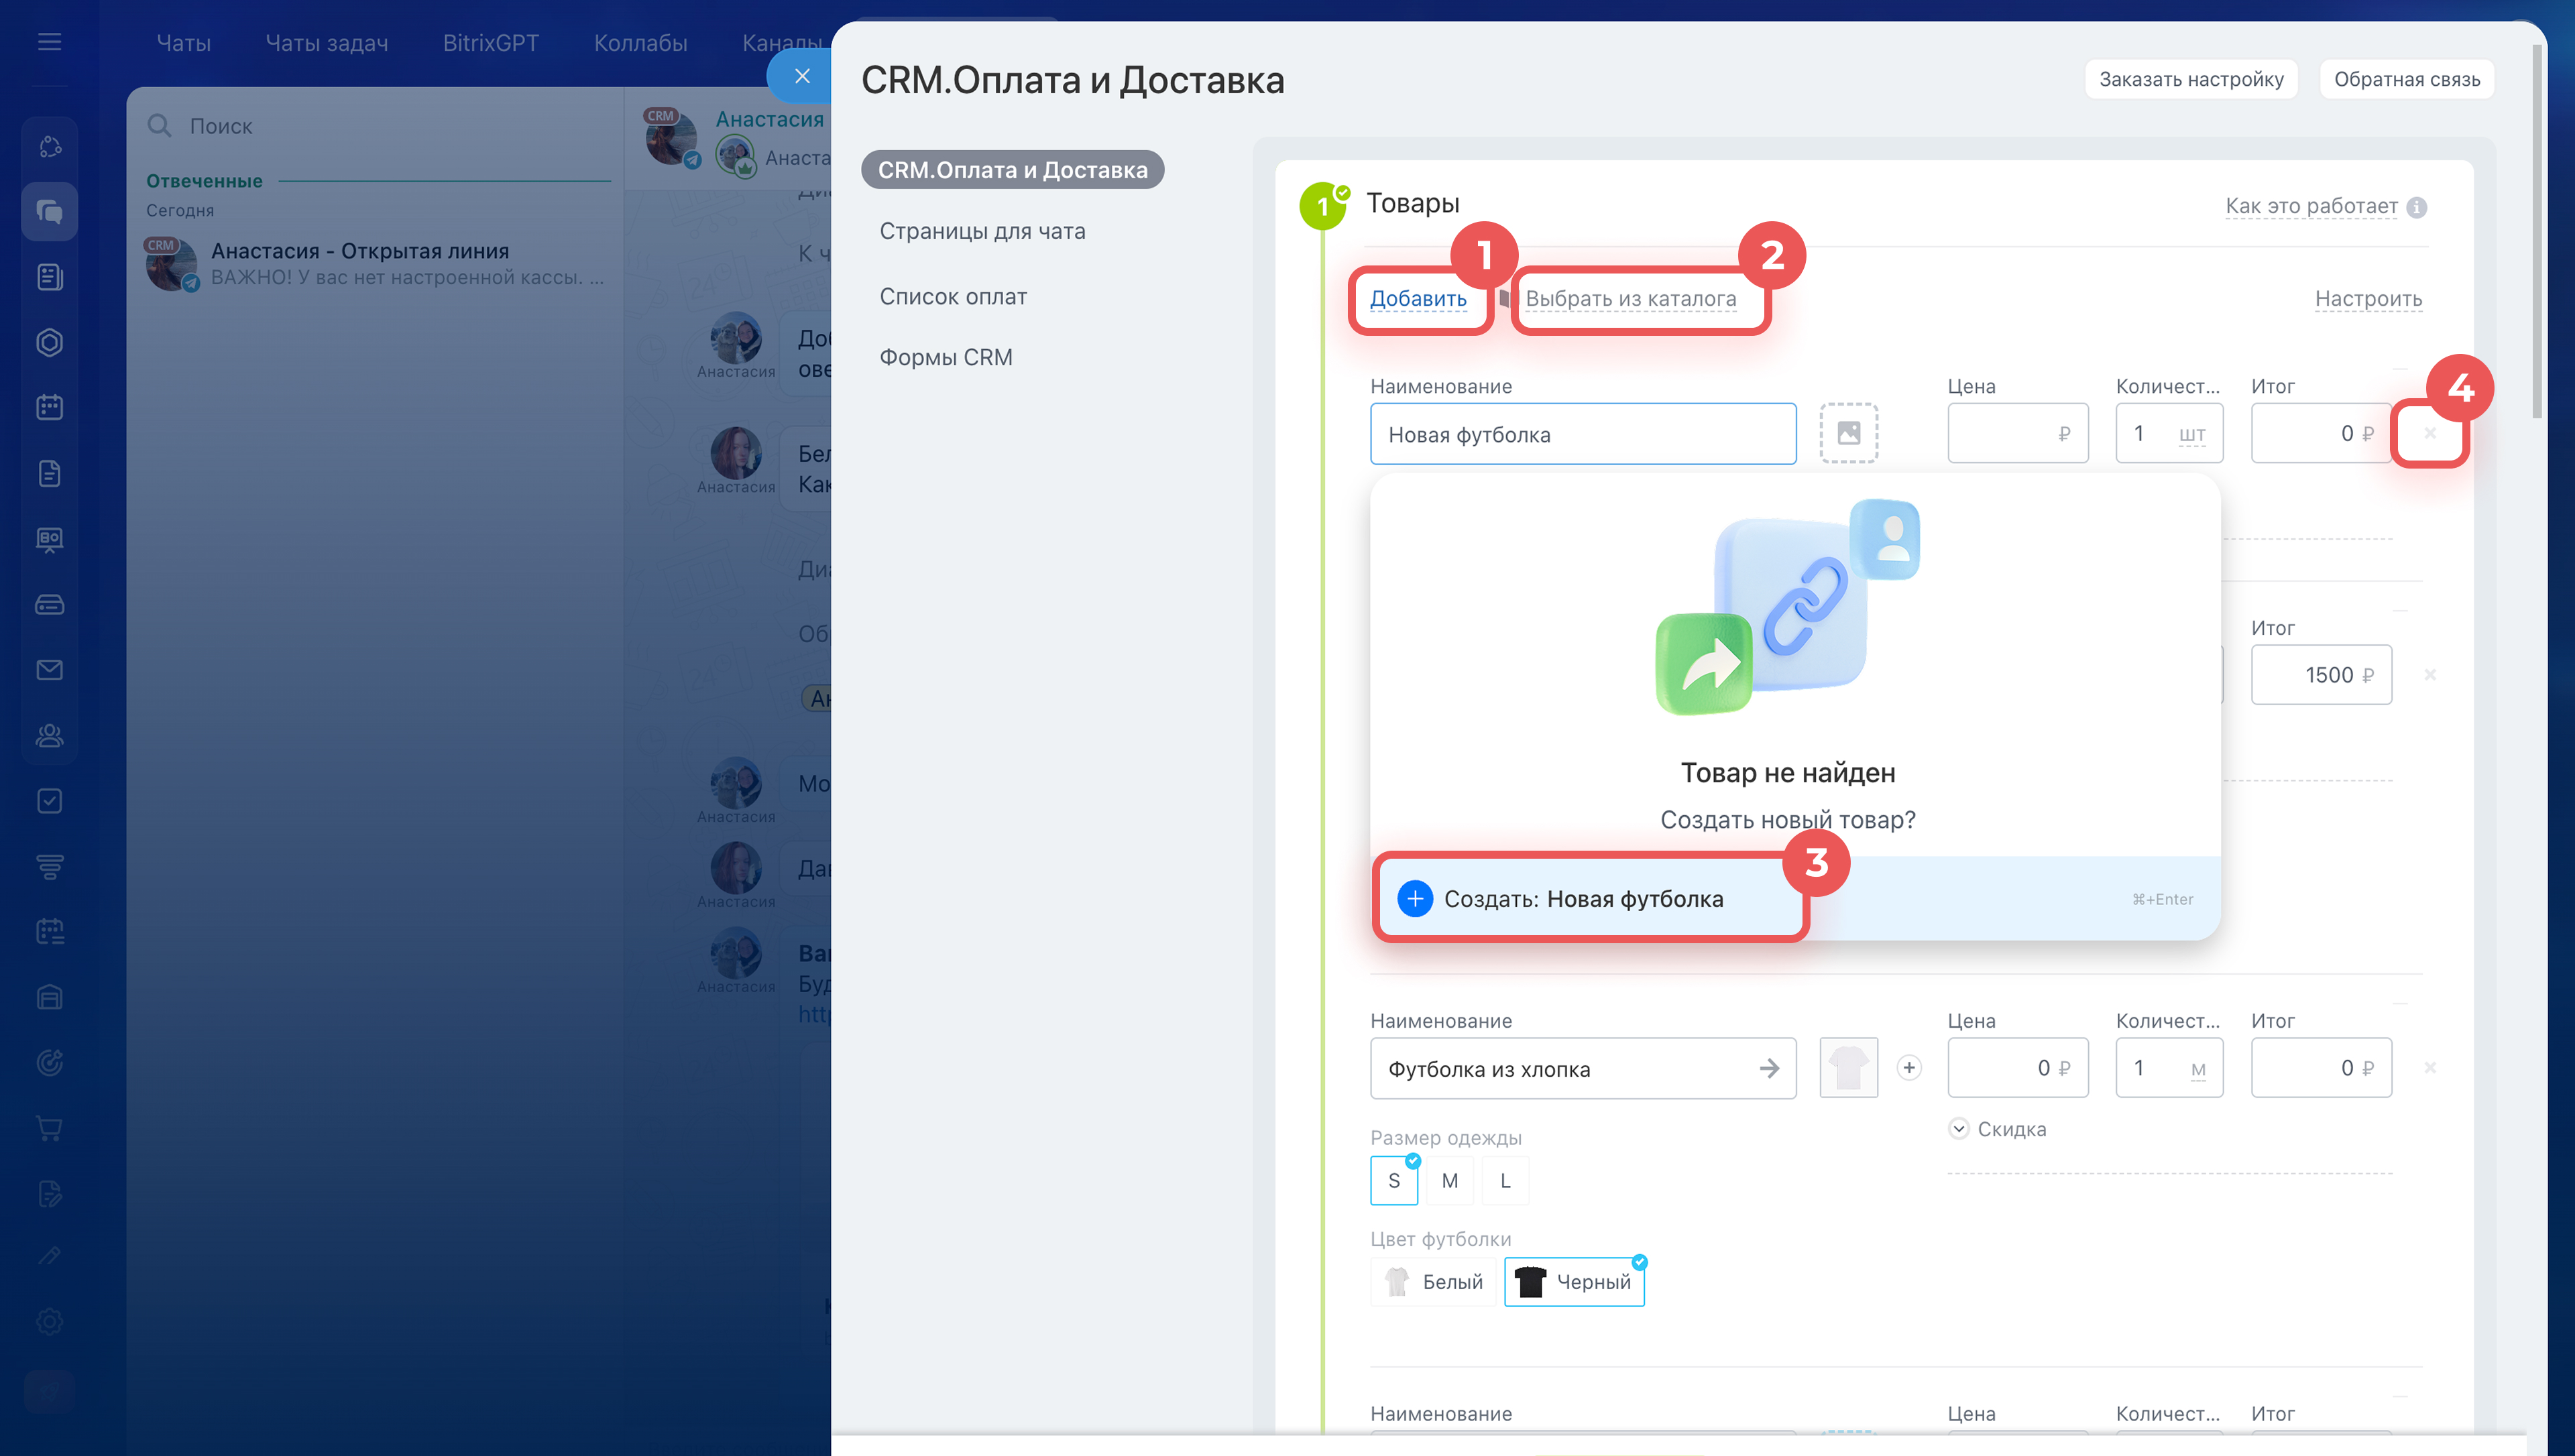This screenshot has width=2575, height=1456.
Task: Select size S for the clothing
Action: 1393,1181
